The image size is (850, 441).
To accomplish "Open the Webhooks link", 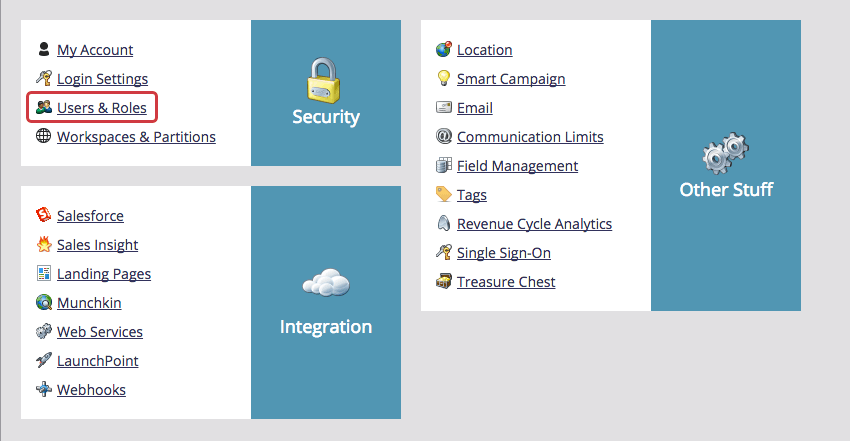I will [91, 389].
